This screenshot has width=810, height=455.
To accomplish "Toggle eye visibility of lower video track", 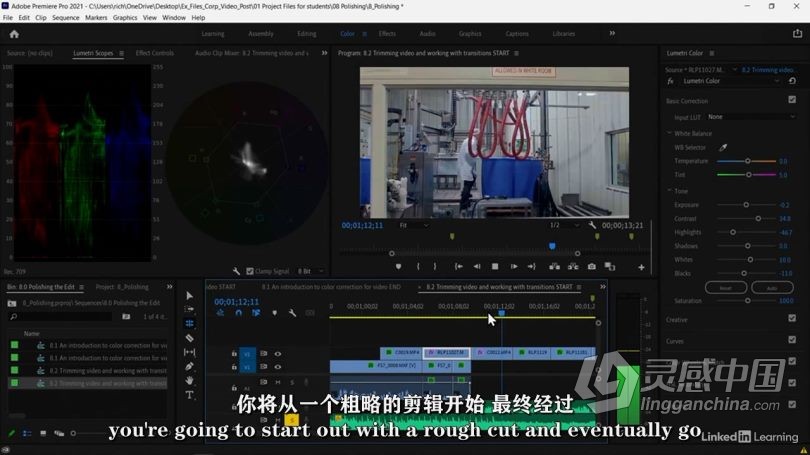I will pos(278,367).
